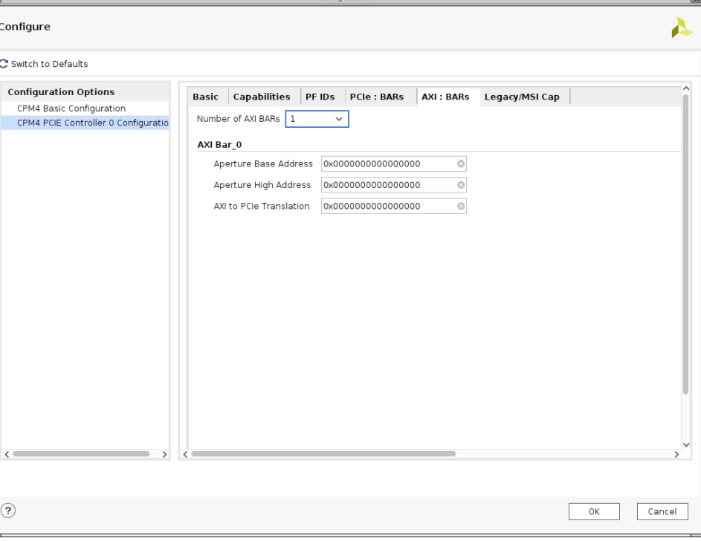Click left arrow of settings horizontal scrollbar
Viewport: 701px width, 541px height.
coord(185,454)
